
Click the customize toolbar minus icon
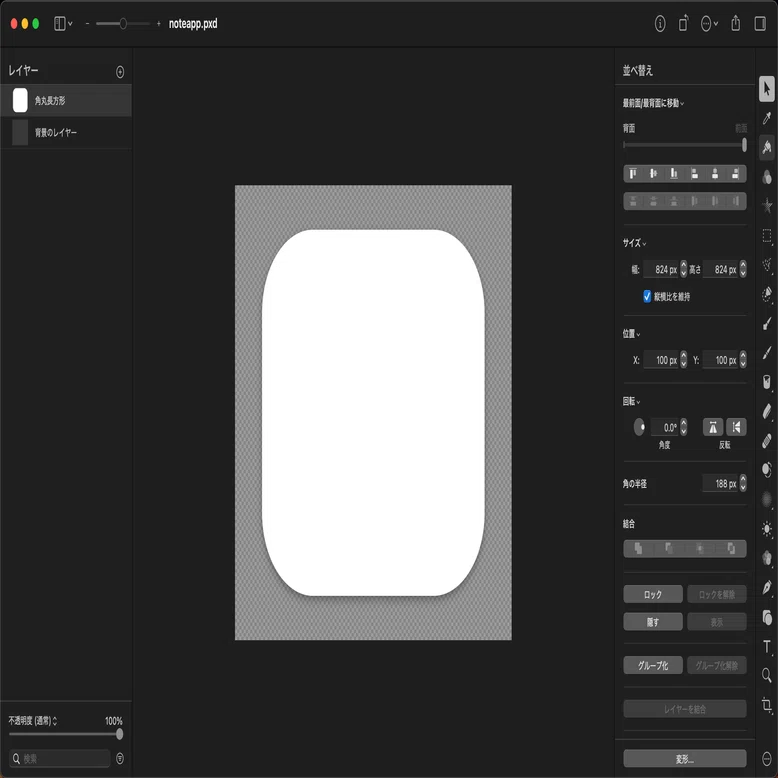coord(767,759)
